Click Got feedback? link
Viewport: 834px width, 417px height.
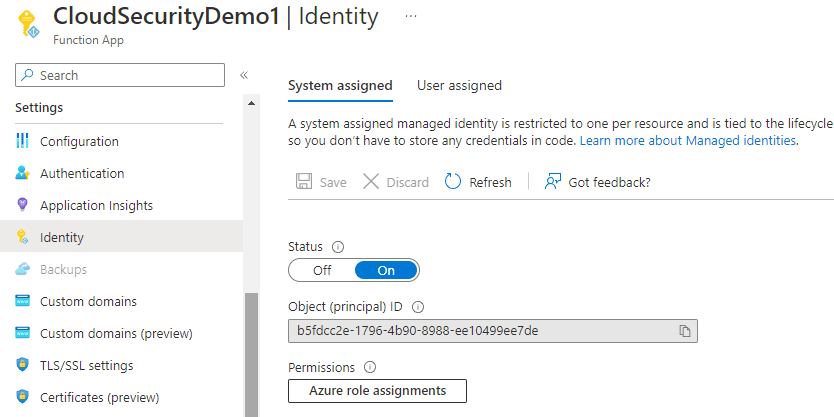[x=610, y=182]
